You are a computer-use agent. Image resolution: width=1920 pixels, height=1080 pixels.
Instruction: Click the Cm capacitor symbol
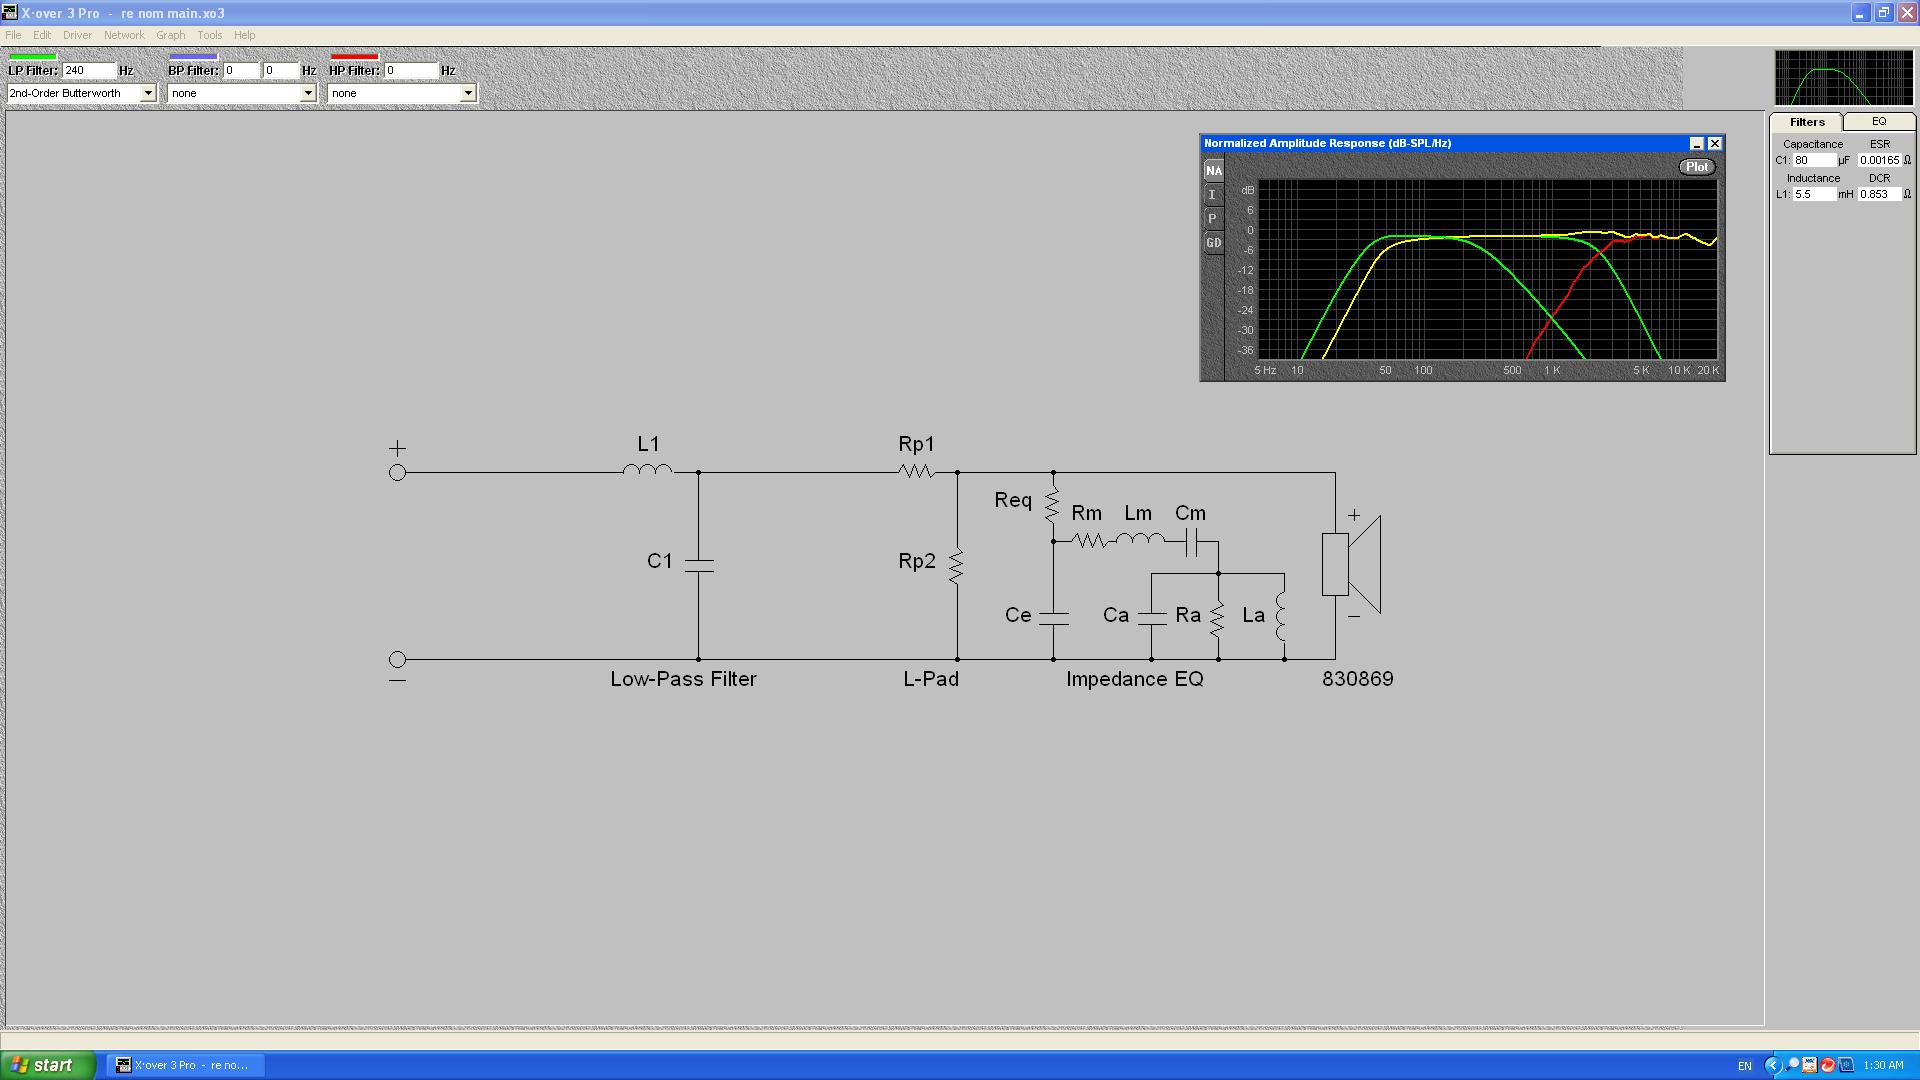[x=1191, y=543]
